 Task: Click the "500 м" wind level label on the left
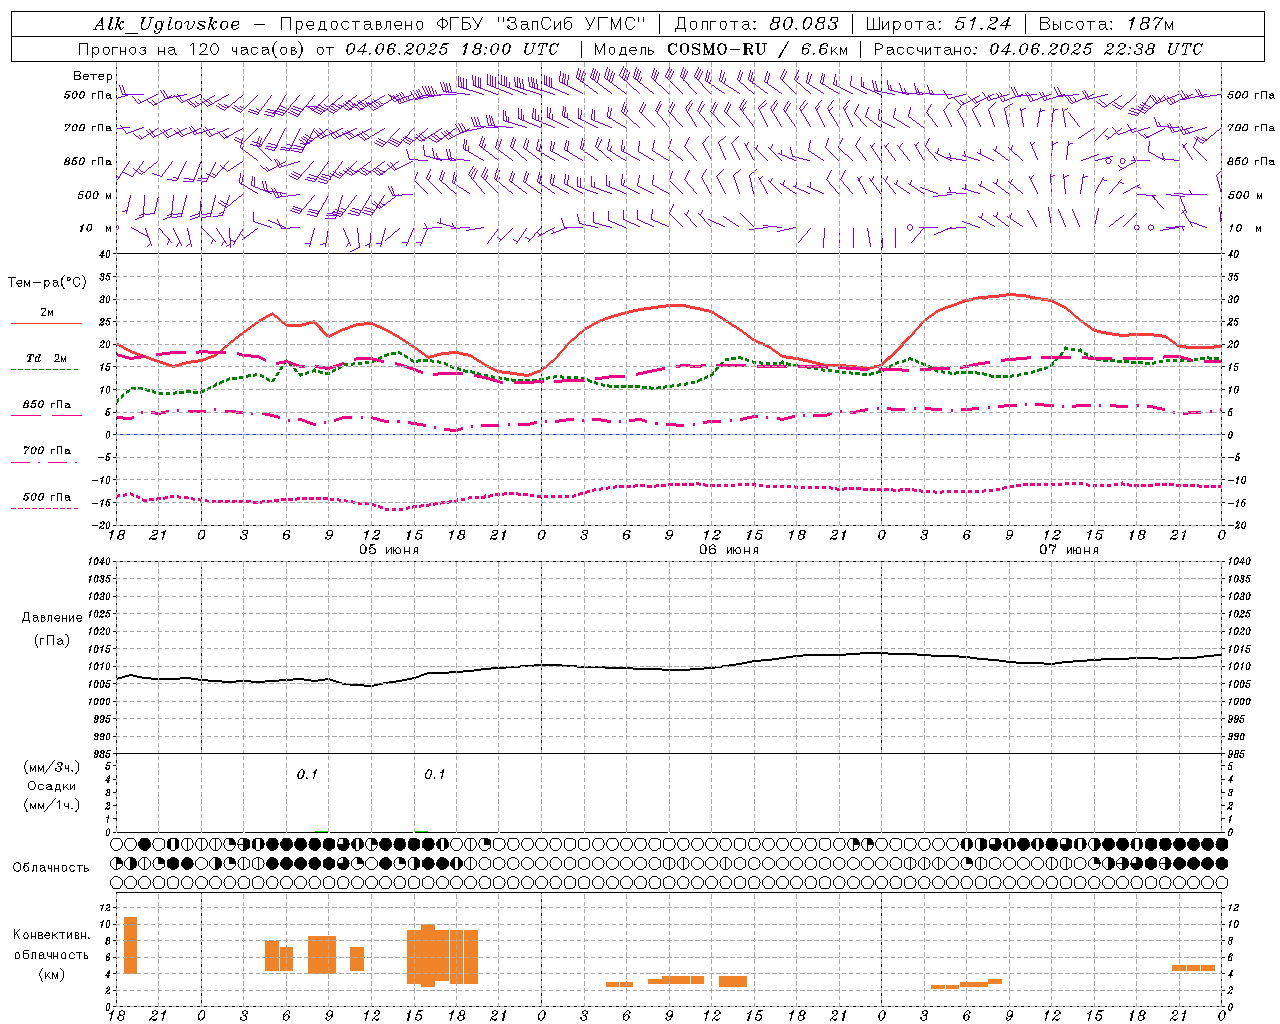pyautogui.click(x=95, y=195)
